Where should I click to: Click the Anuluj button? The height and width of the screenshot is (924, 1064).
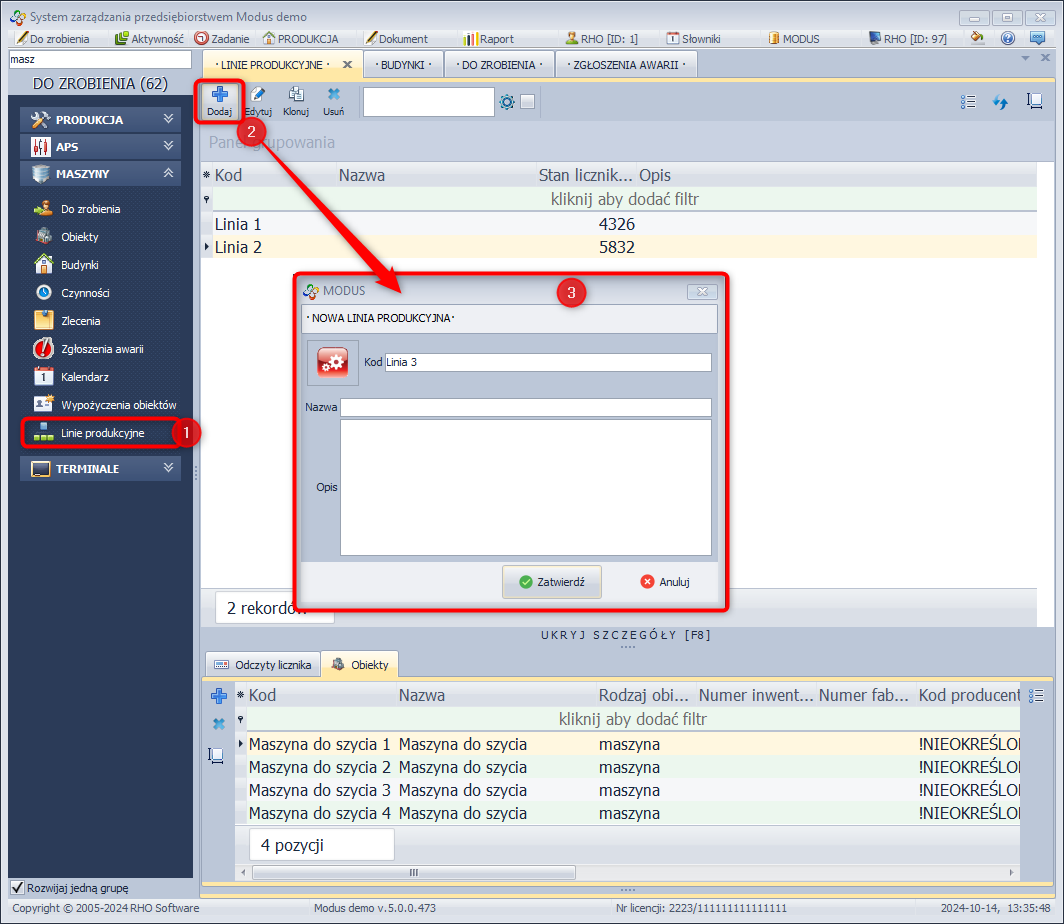click(x=665, y=581)
